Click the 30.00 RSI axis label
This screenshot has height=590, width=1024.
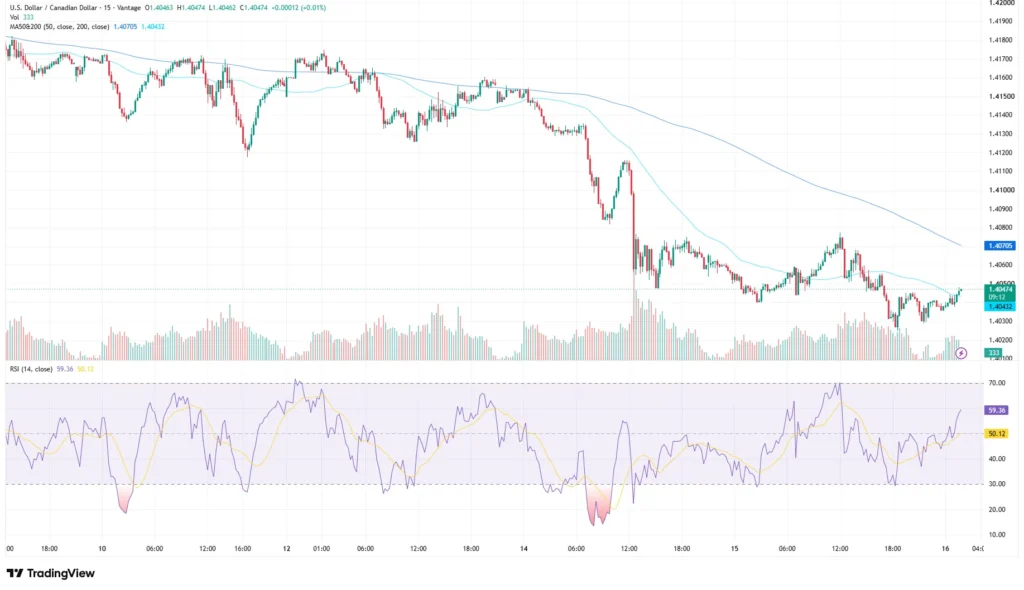coord(997,484)
